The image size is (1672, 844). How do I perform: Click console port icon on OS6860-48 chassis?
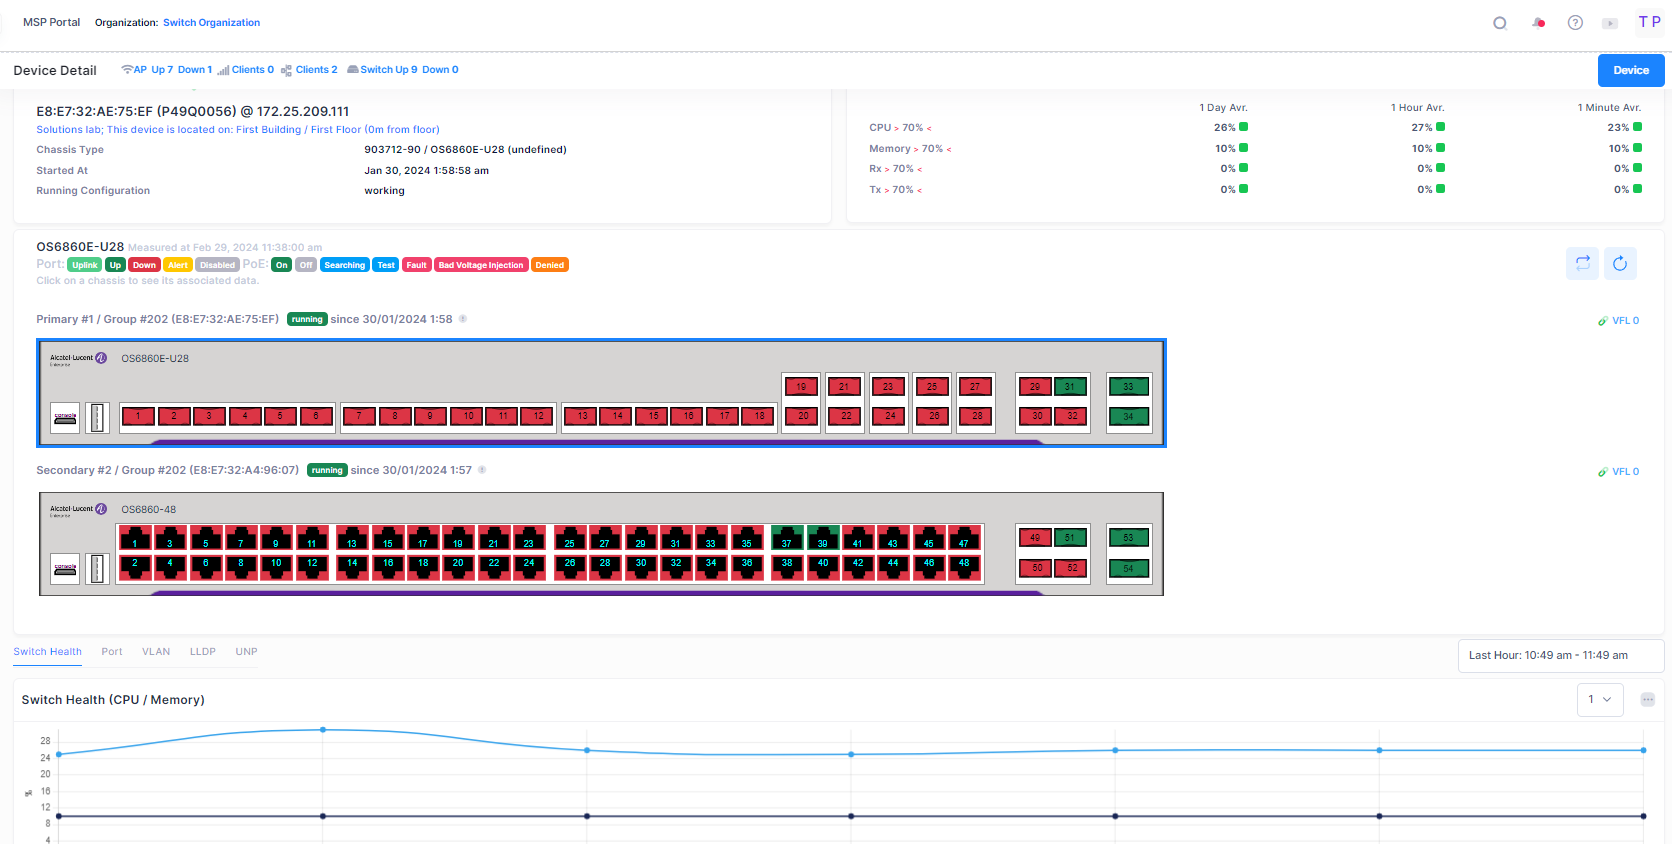65,569
